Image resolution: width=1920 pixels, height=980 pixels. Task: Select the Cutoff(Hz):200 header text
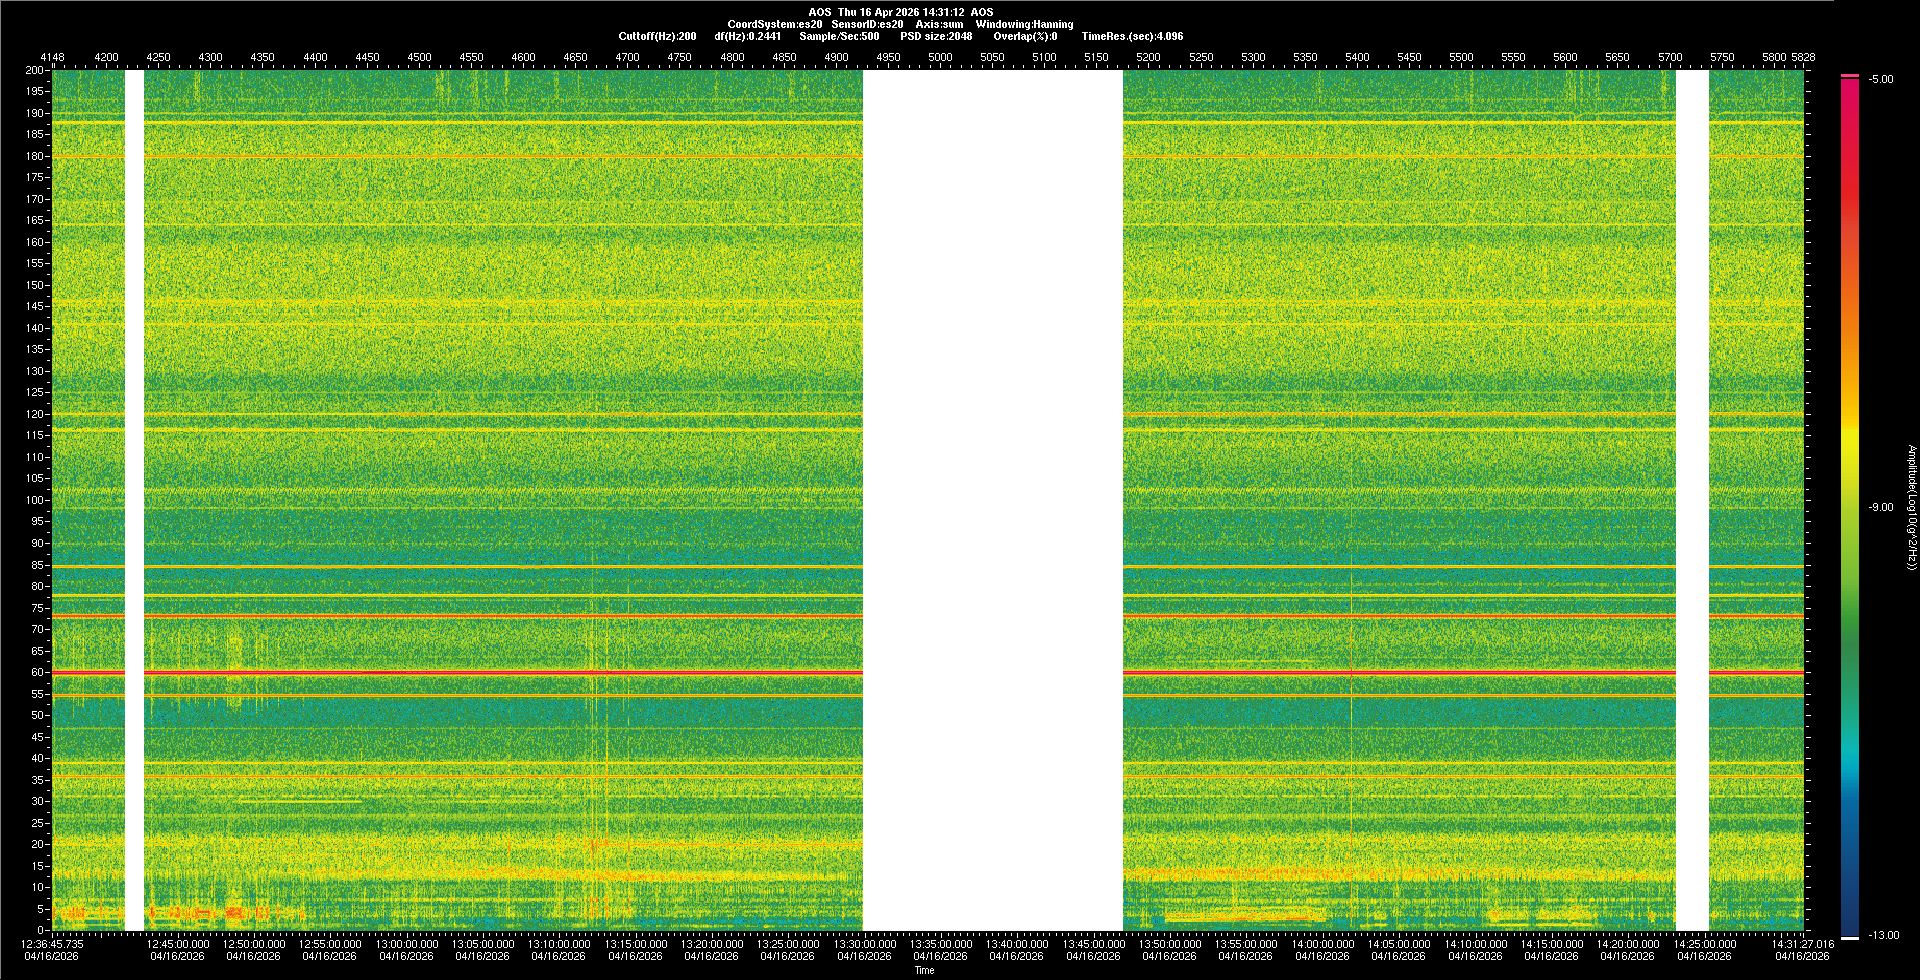pyautogui.click(x=657, y=36)
